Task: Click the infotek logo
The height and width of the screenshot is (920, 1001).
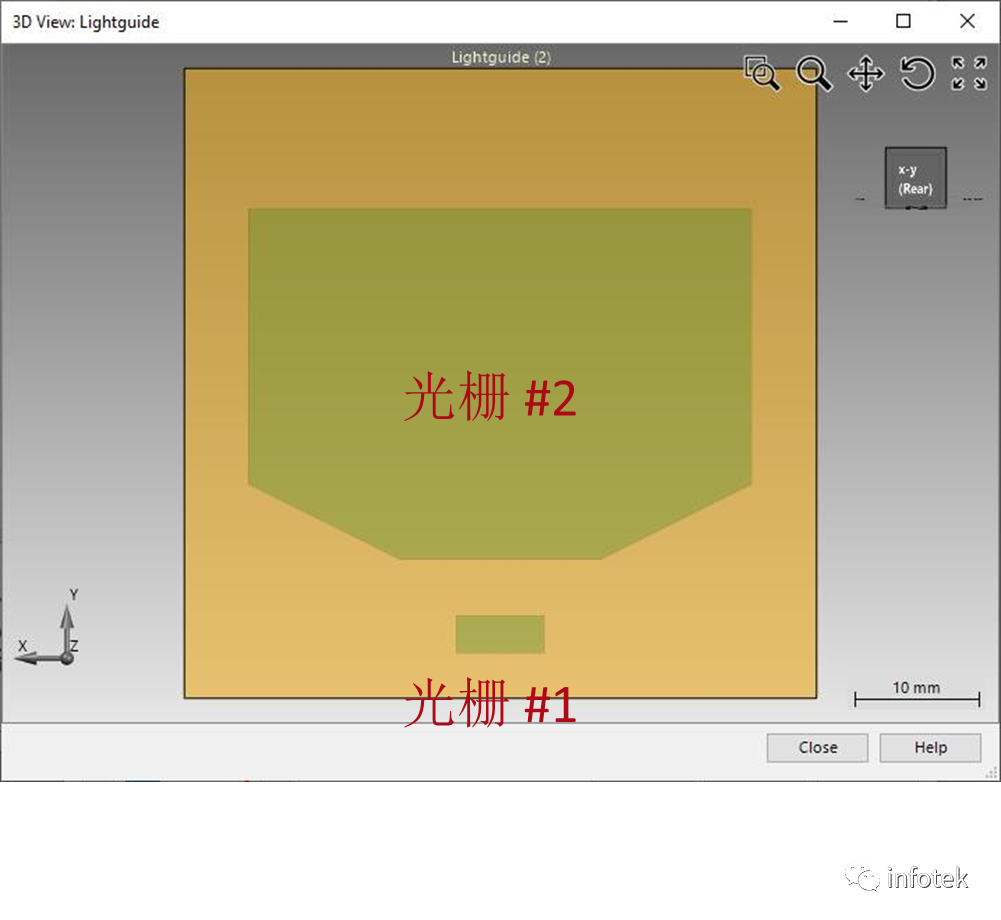Action: 905,877
